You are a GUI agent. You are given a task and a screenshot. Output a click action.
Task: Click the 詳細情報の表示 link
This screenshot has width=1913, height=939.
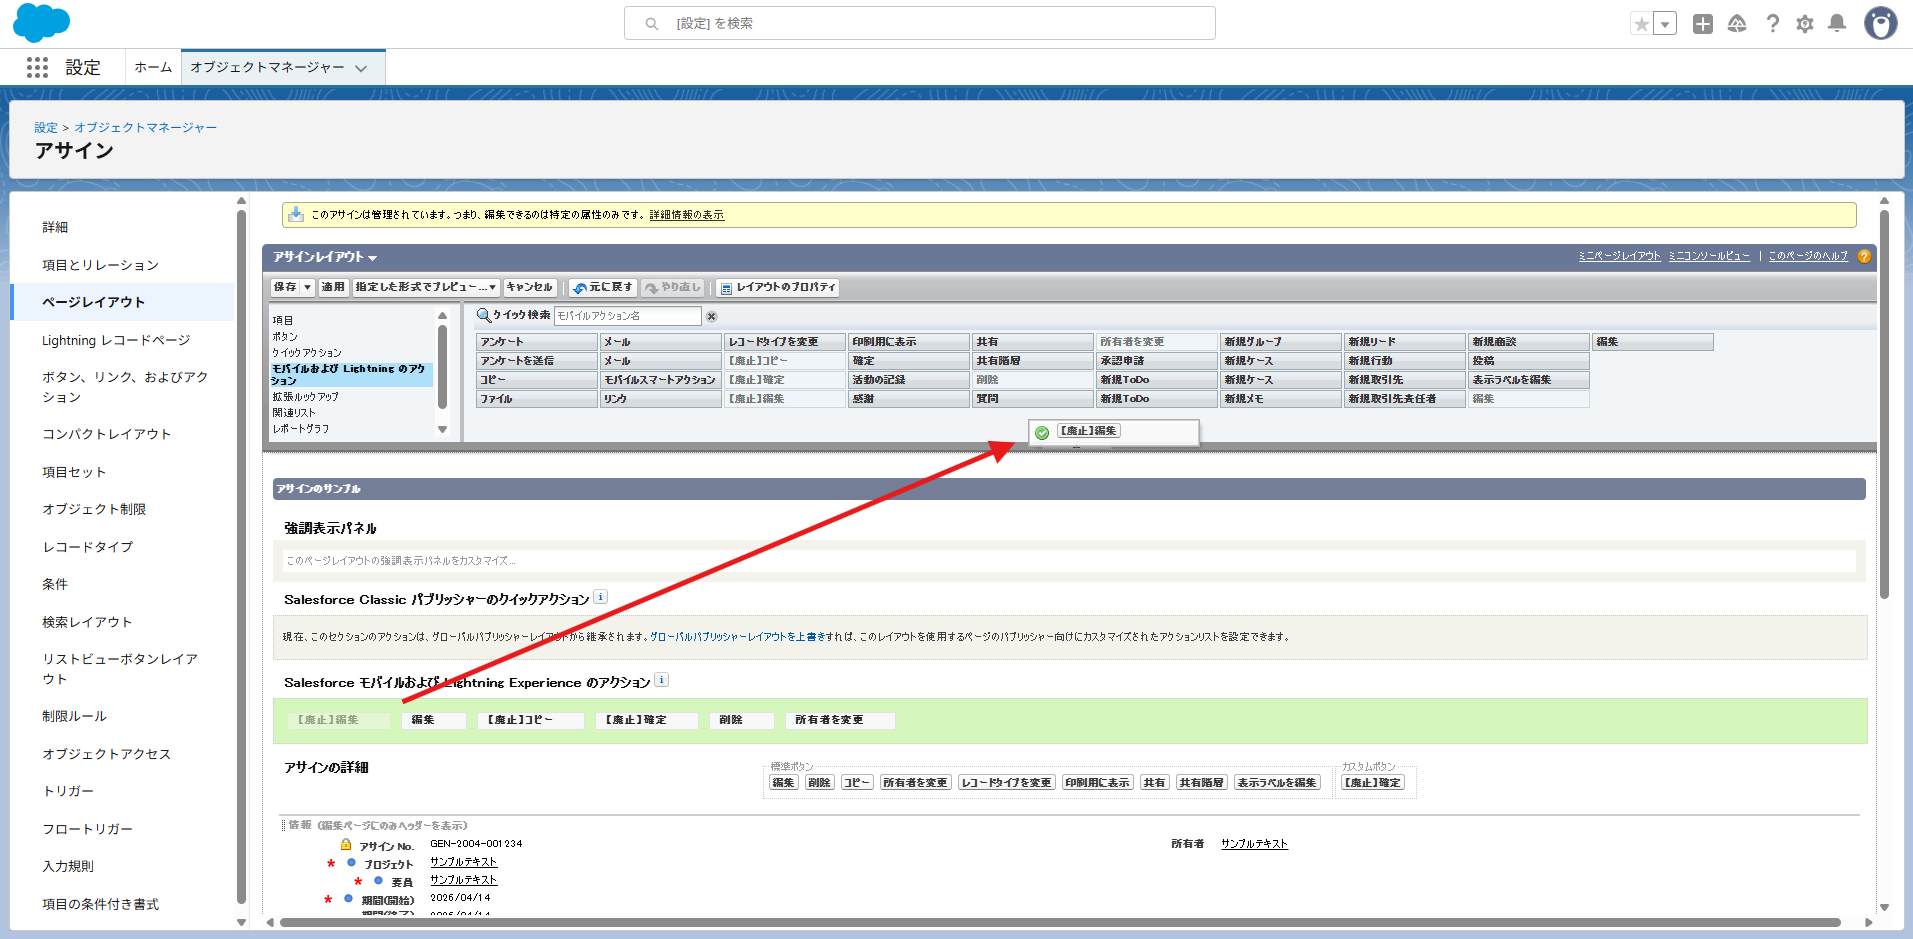pos(686,215)
